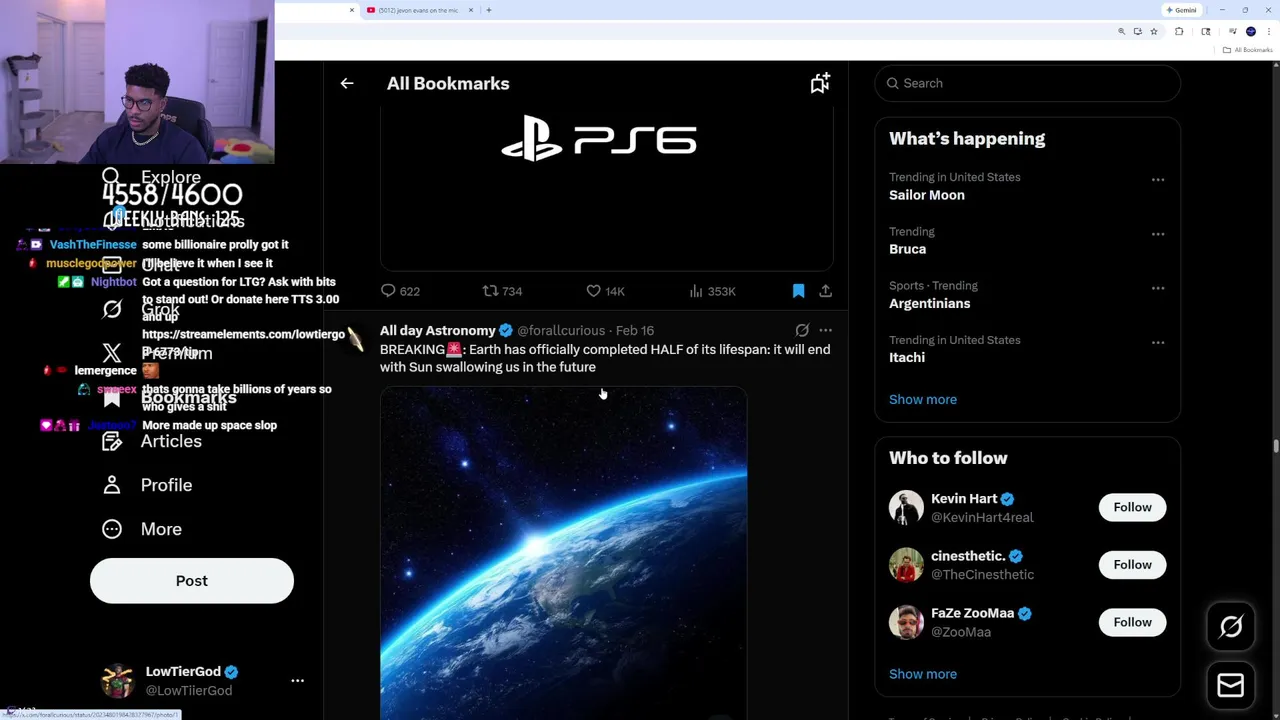Open Profile in the sidebar

click(x=147, y=485)
